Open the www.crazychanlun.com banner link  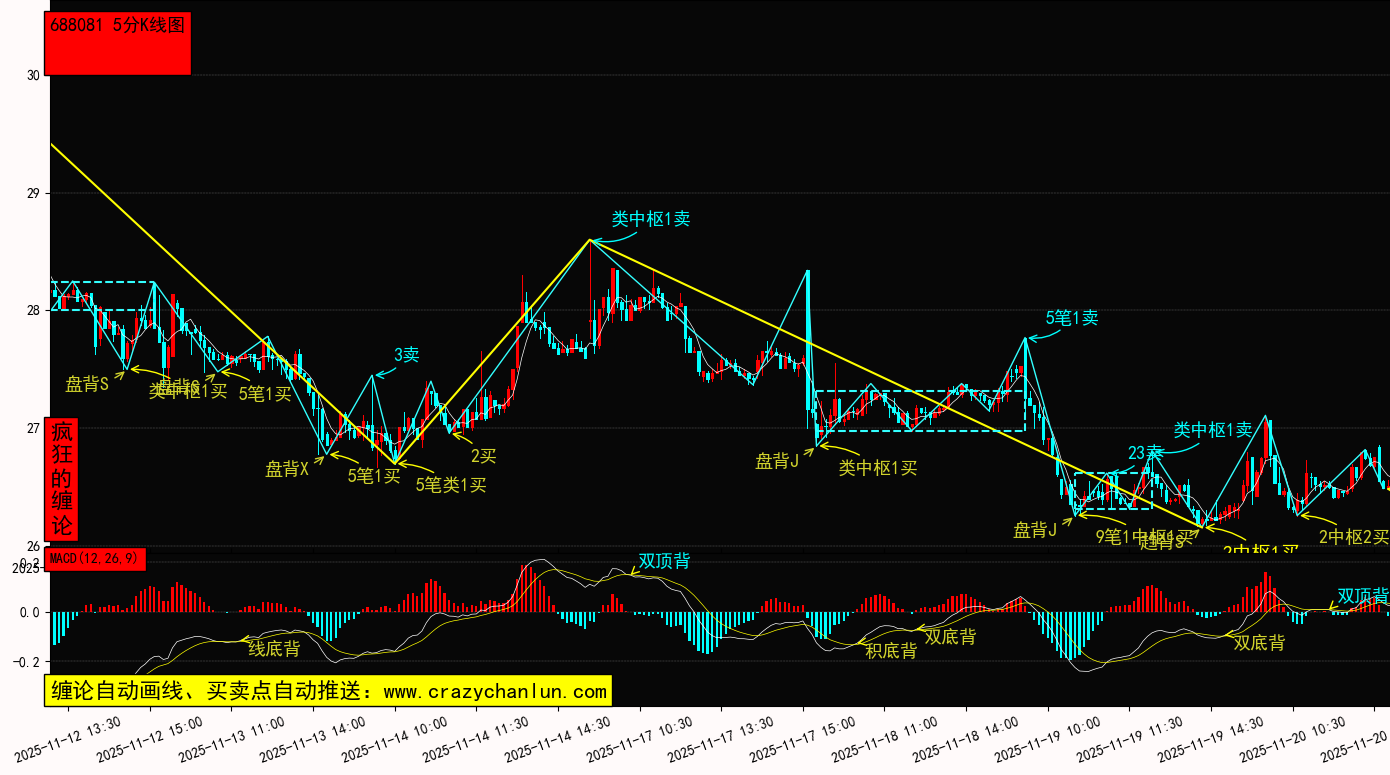[x=327, y=691]
